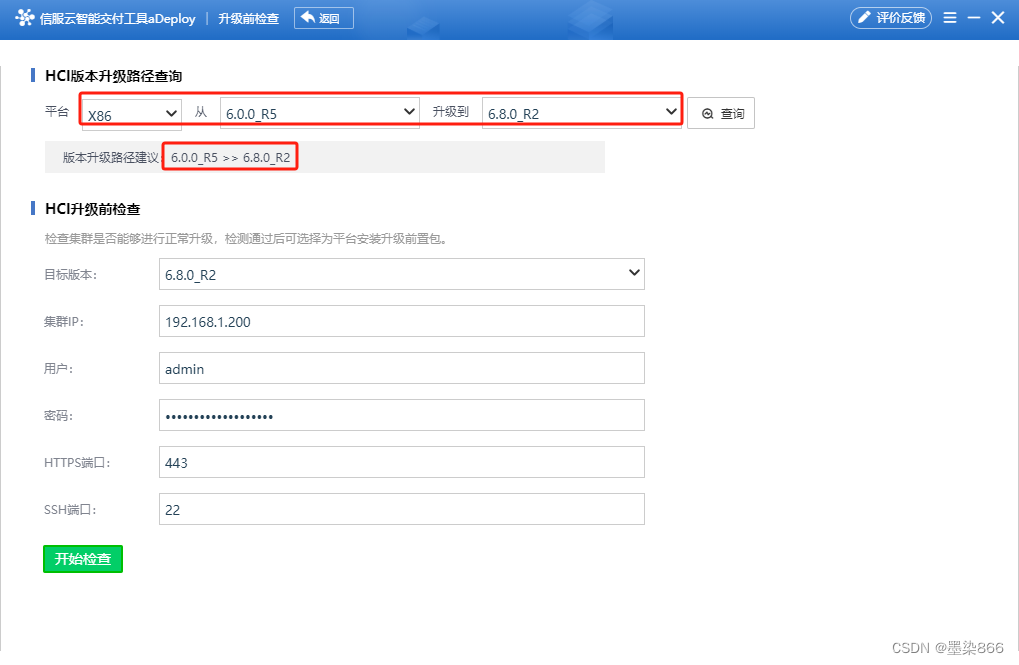1019x665 pixels.
Task: Open the 平台 X86 platform dropdown
Action: 133,114
